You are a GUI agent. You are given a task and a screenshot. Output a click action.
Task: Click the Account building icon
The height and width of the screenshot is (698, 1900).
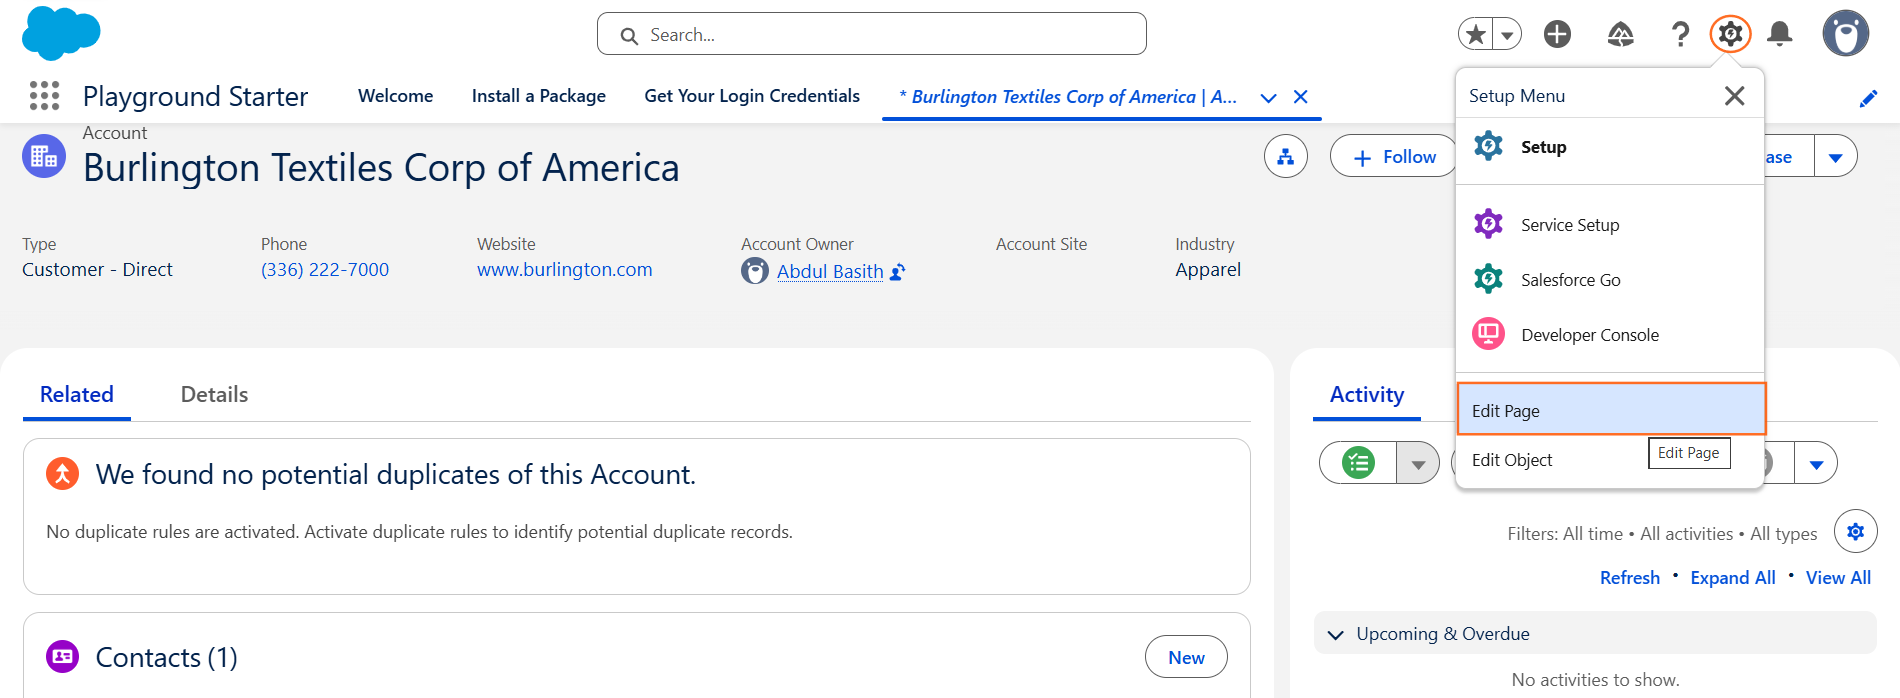[x=44, y=156]
